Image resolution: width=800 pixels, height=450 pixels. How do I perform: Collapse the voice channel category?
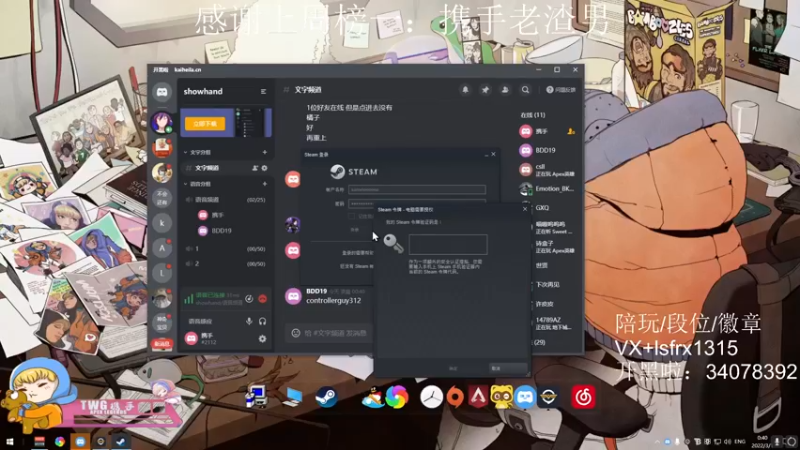pos(197,184)
